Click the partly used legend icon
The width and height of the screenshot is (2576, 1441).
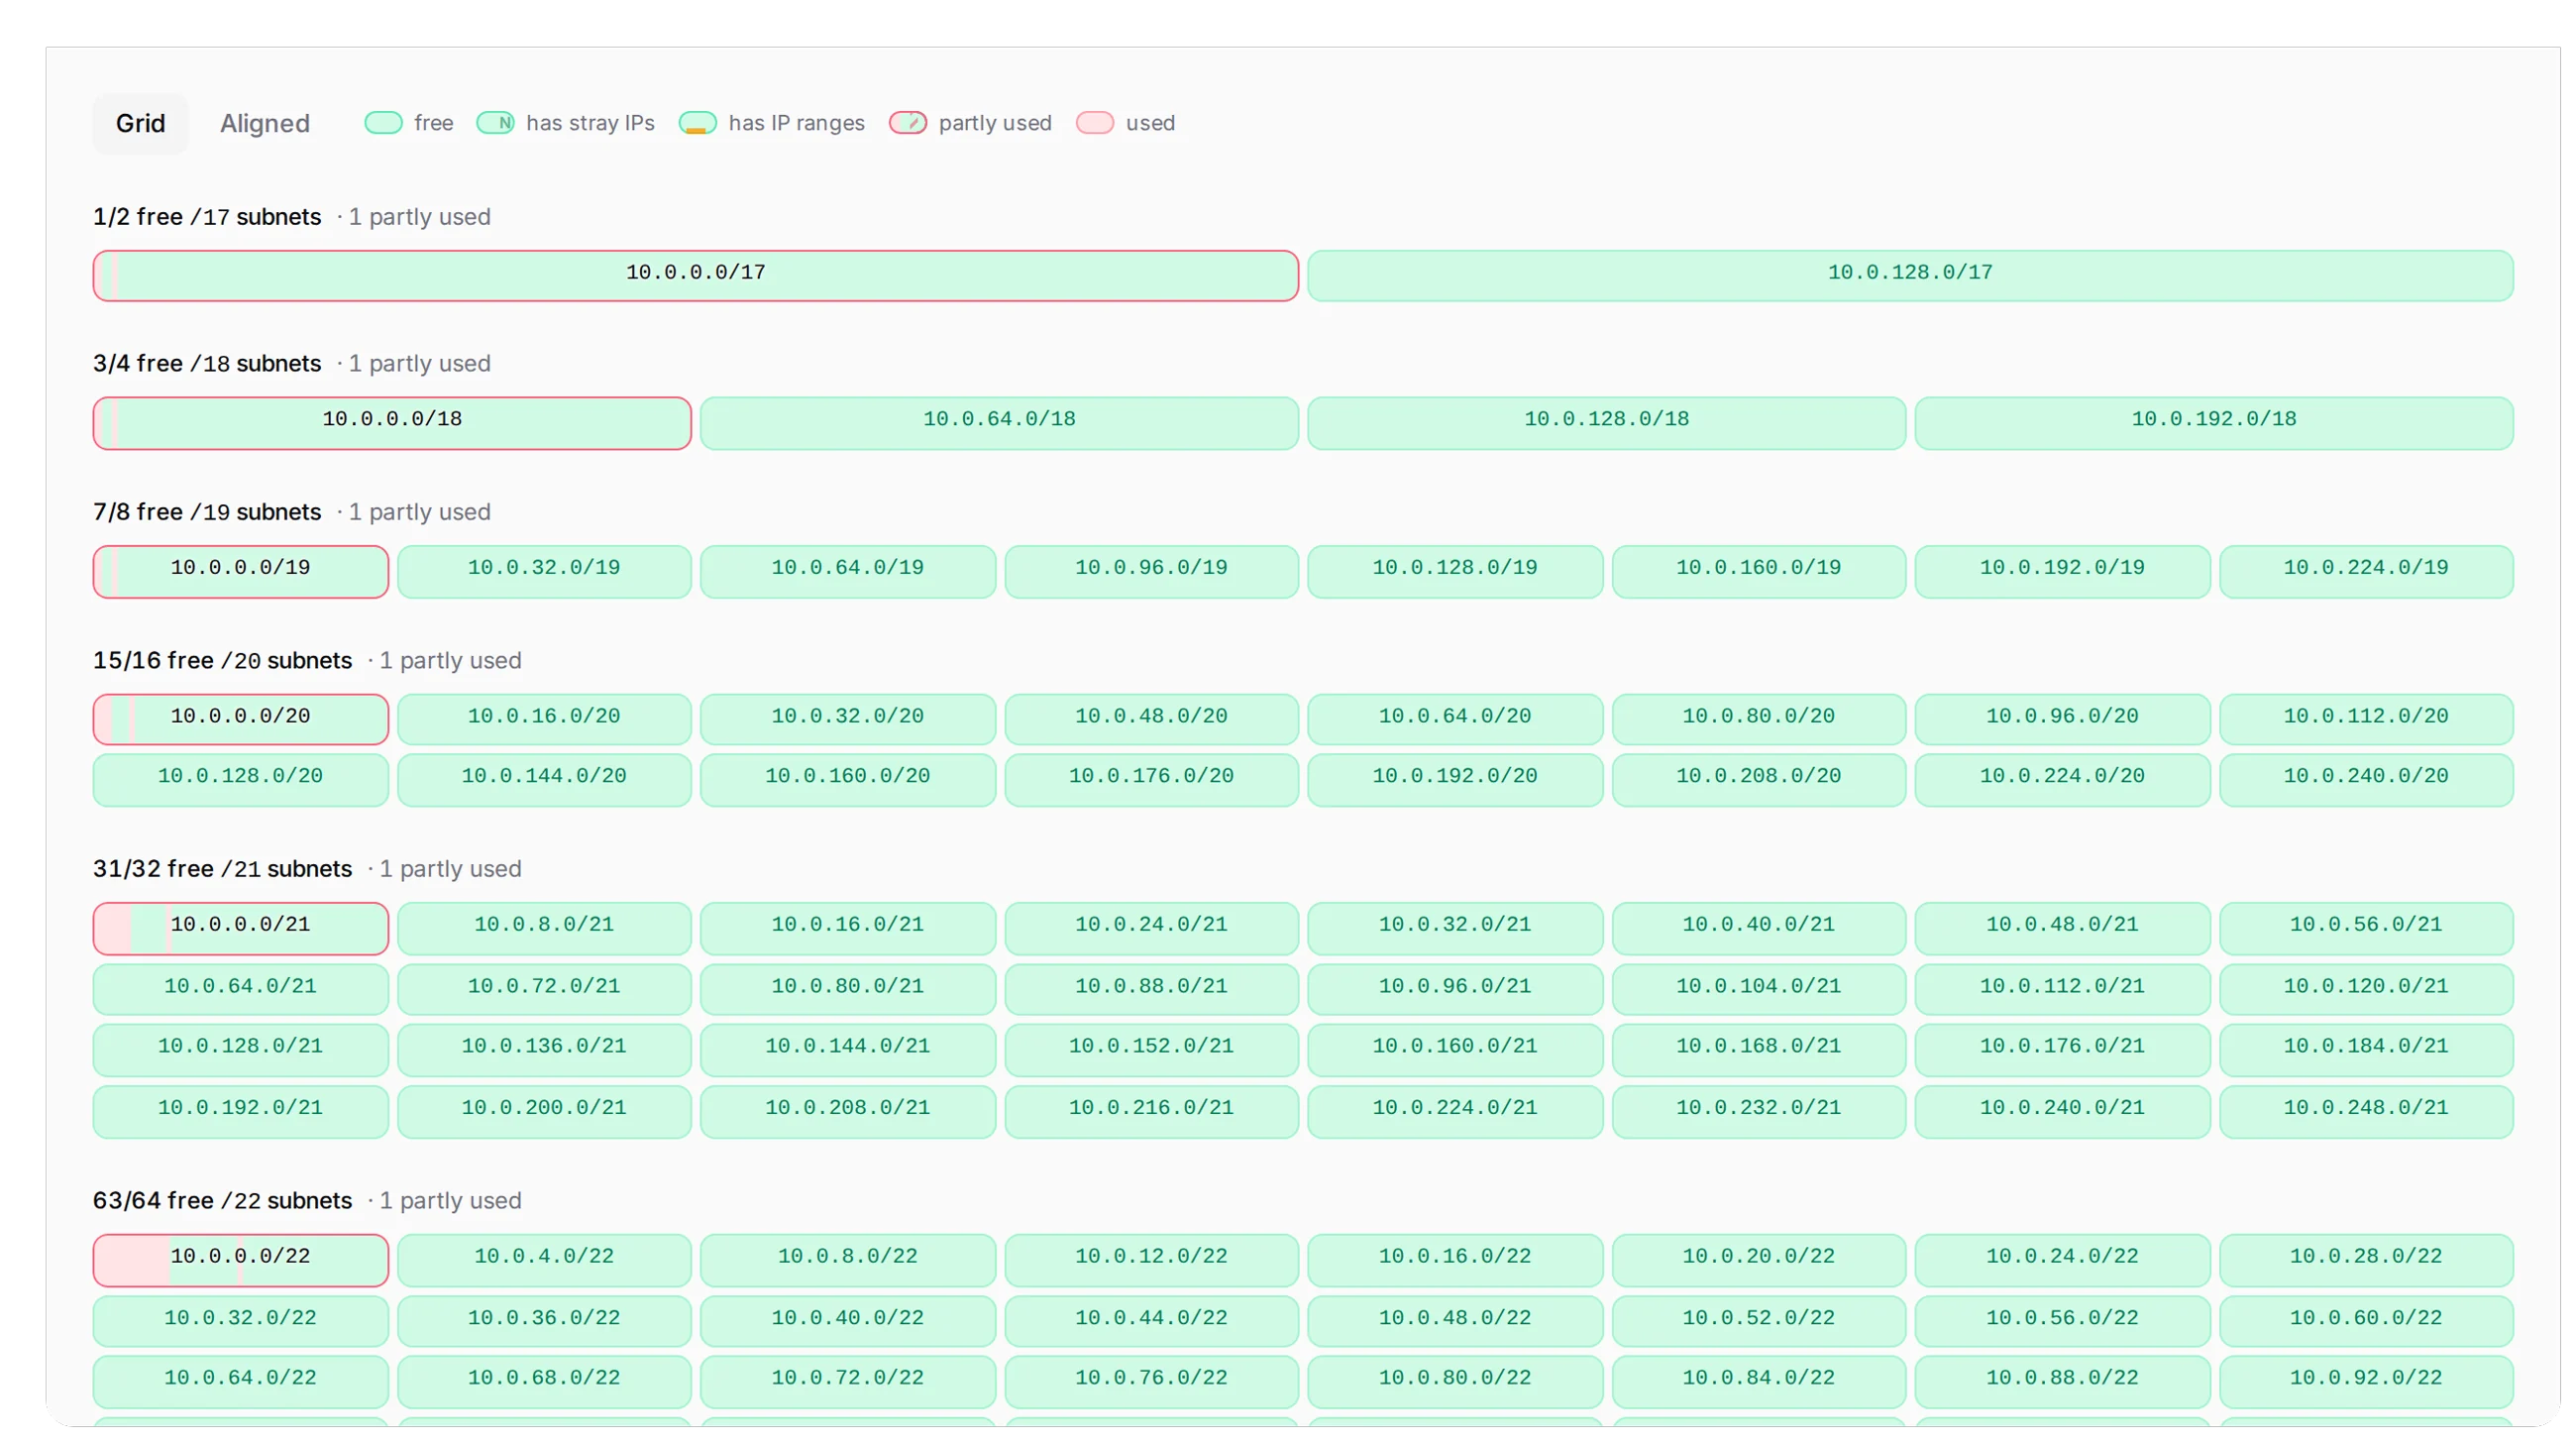pos(908,123)
